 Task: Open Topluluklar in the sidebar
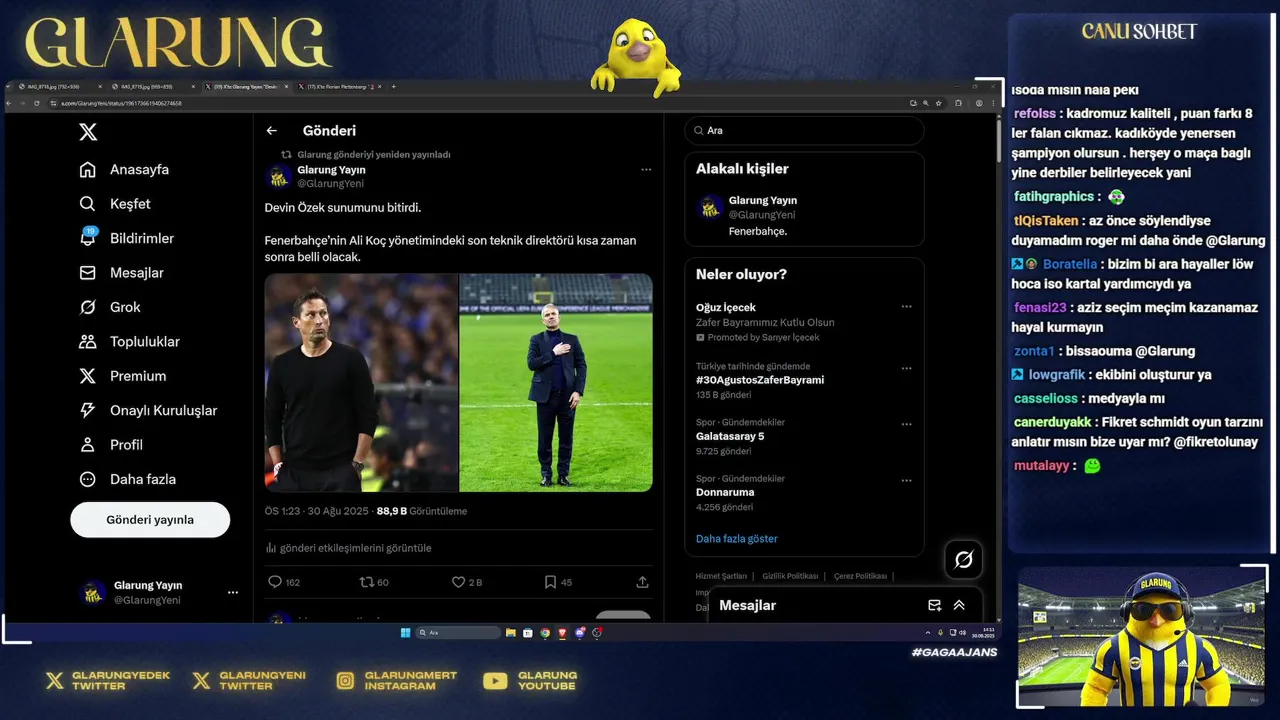[130, 342]
